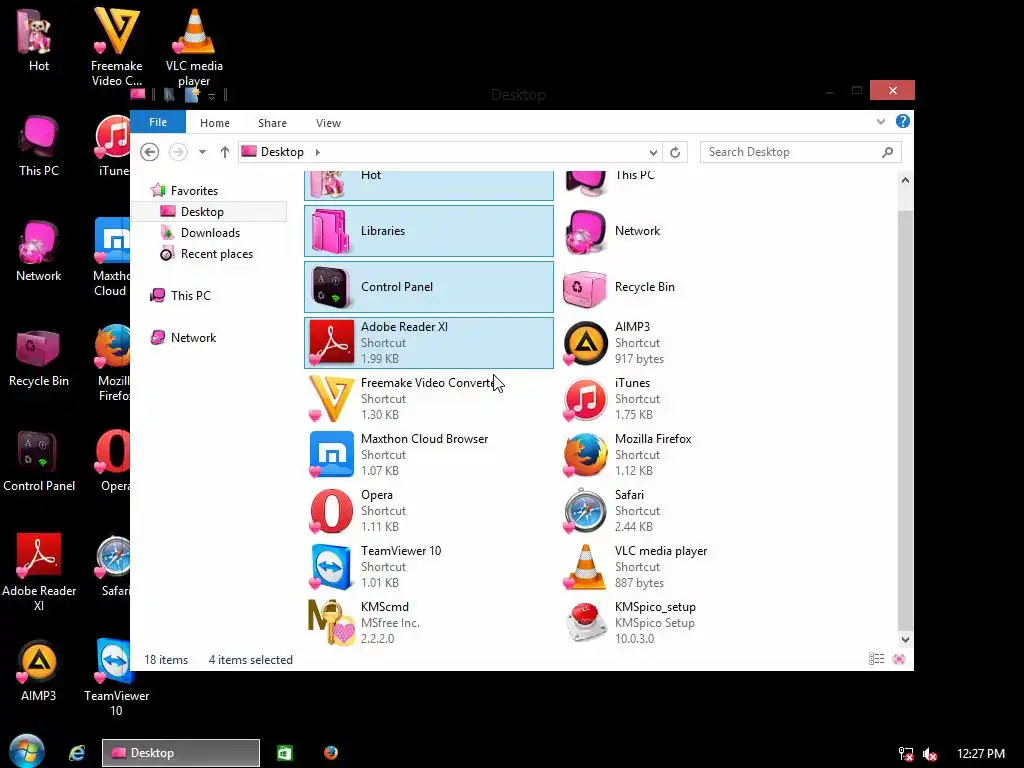The width and height of the screenshot is (1024, 768).
Task: Select KMScmd item in file list
Action: point(428,623)
